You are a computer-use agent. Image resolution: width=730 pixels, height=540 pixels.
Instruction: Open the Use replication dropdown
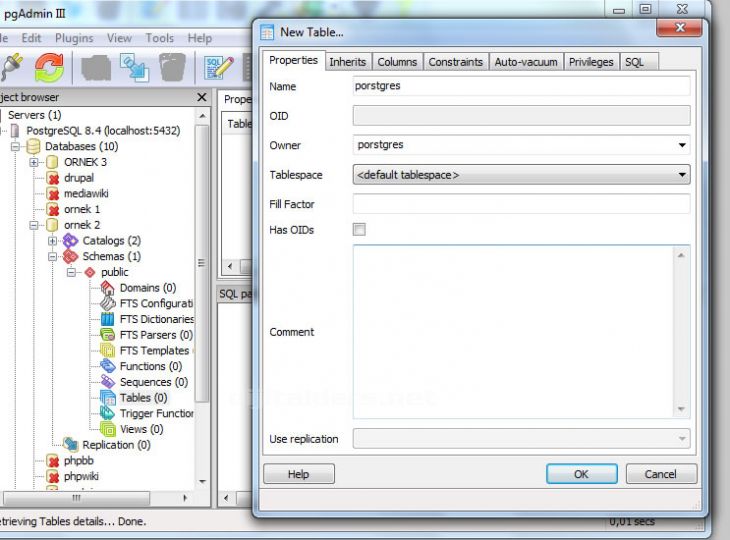coord(682,439)
